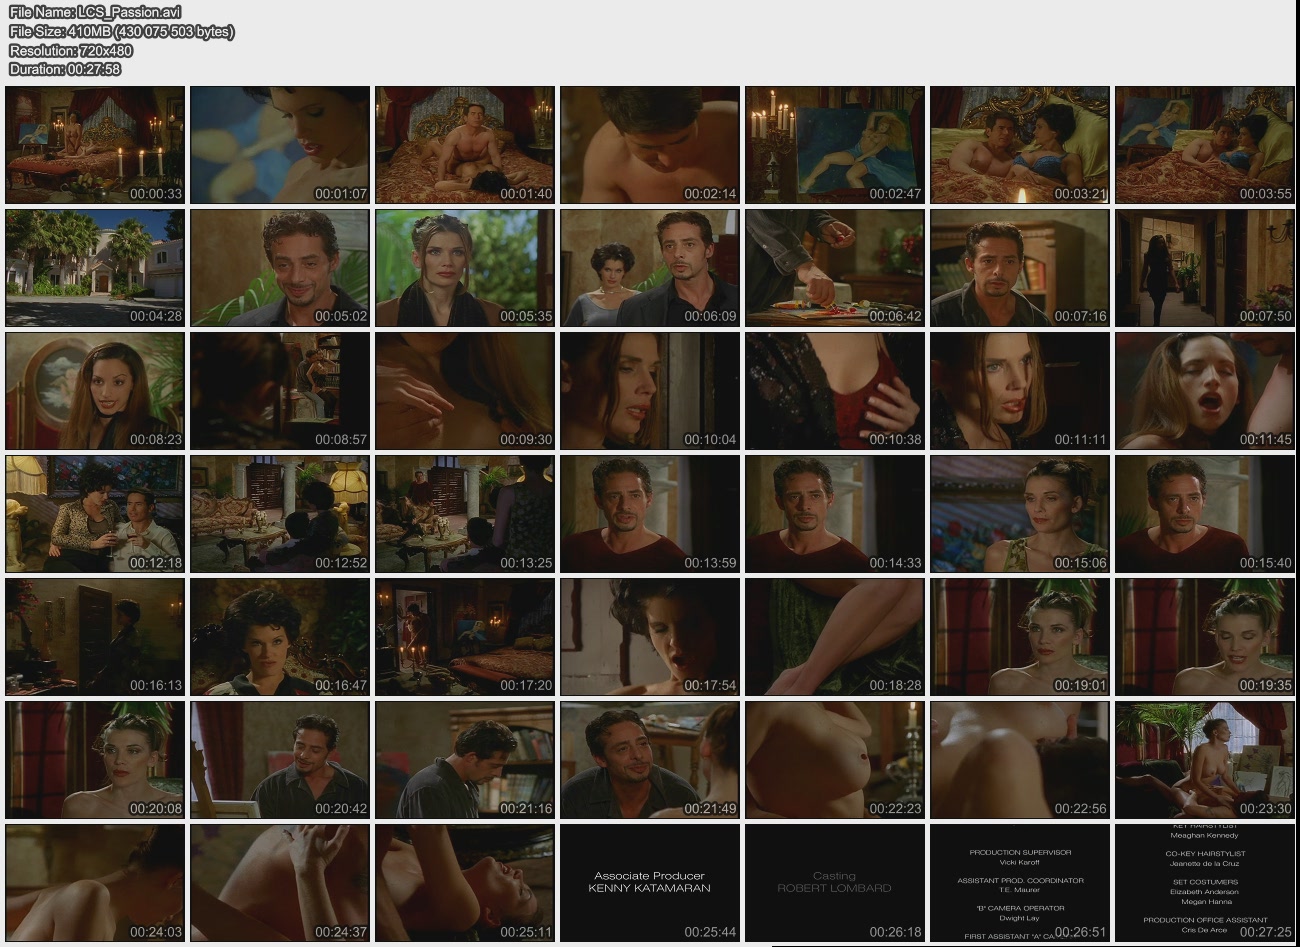Select the mansion exterior frame with palm trees
1300x947 pixels.
(94, 267)
